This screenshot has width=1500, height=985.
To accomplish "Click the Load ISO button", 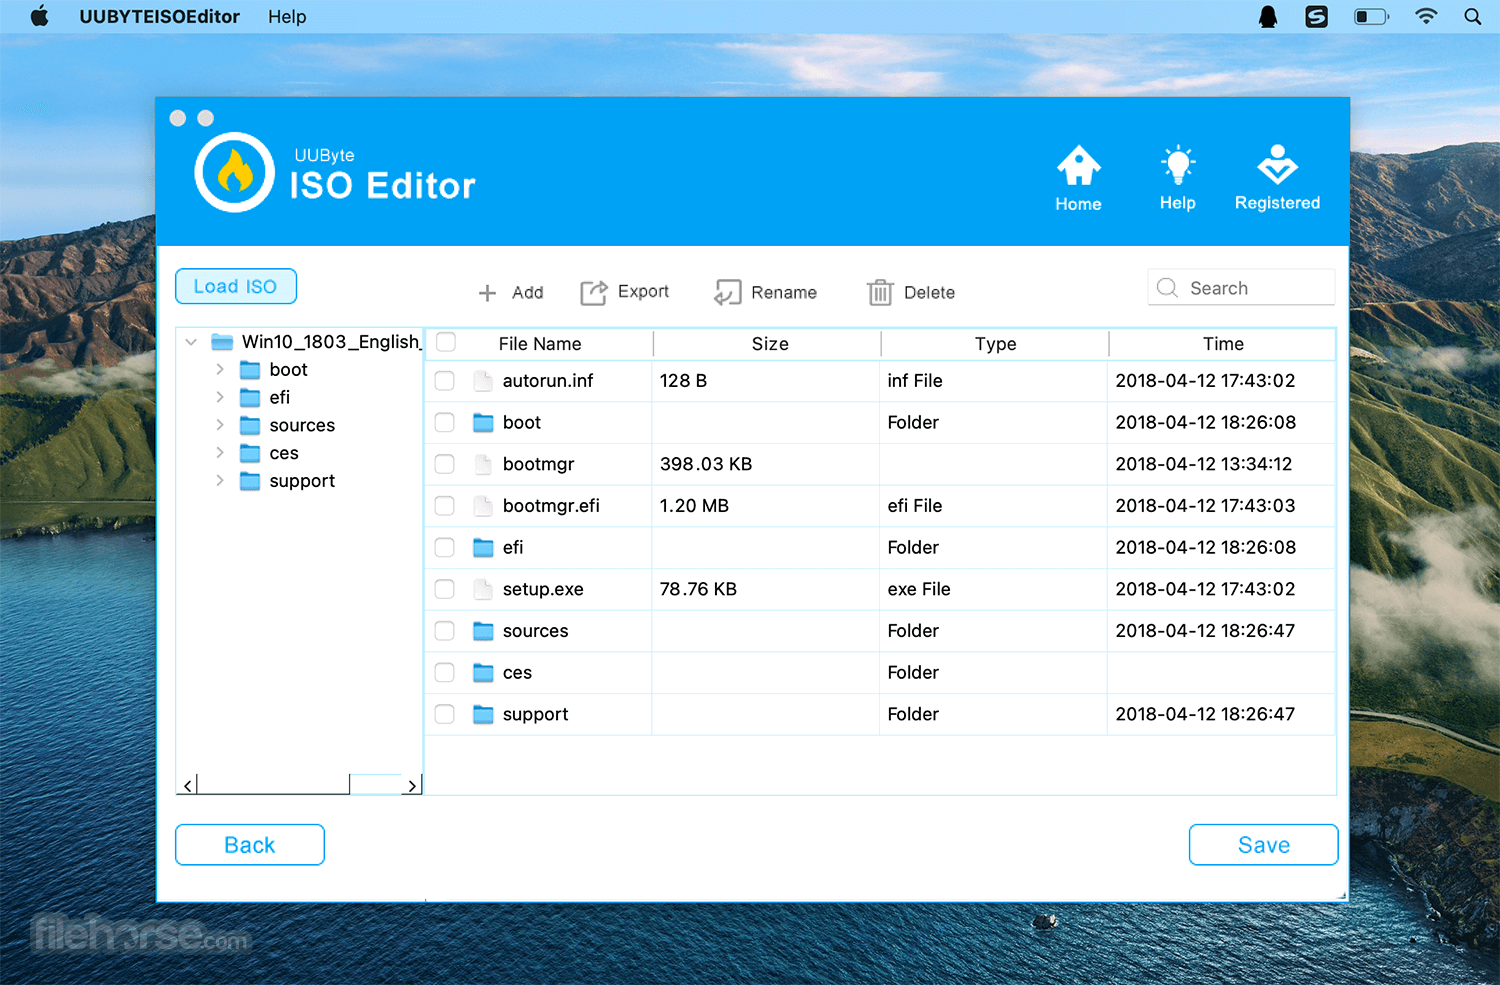I will [x=236, y=286].
